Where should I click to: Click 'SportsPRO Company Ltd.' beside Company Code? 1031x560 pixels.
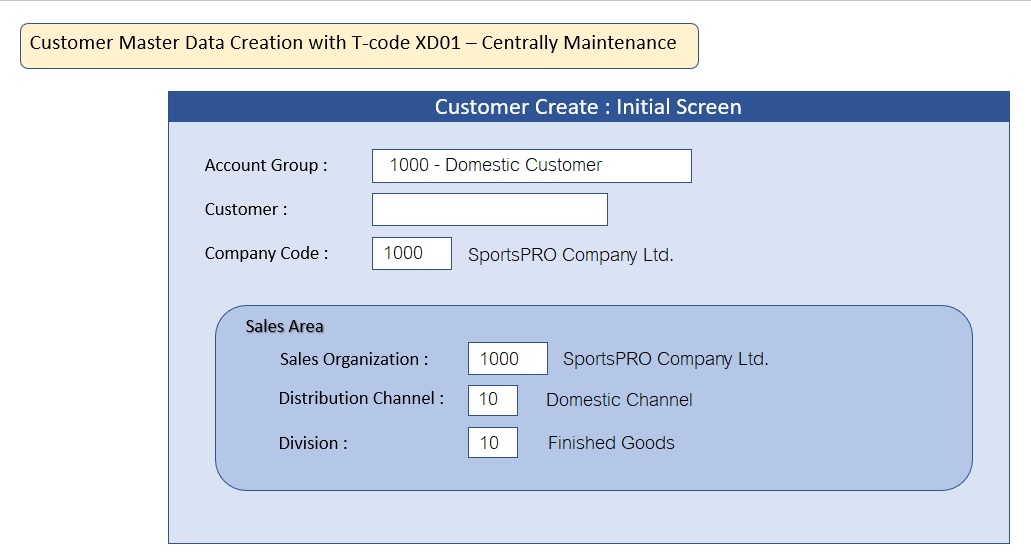571,255
